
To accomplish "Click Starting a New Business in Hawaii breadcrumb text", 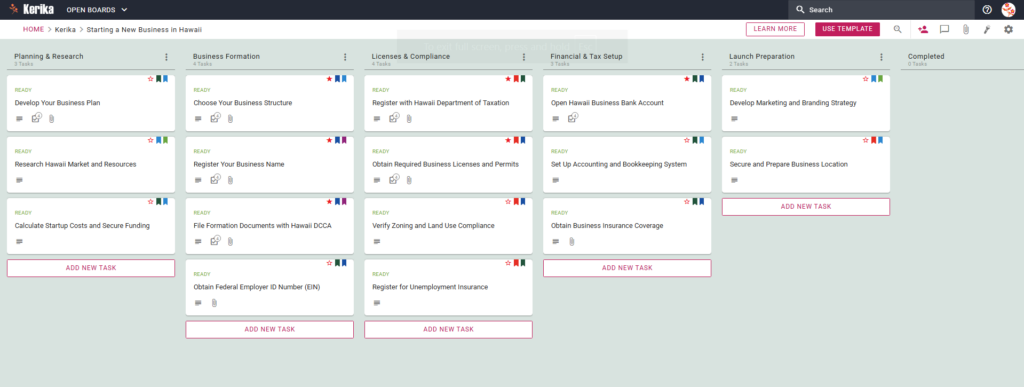I will [x=144, y=29].
